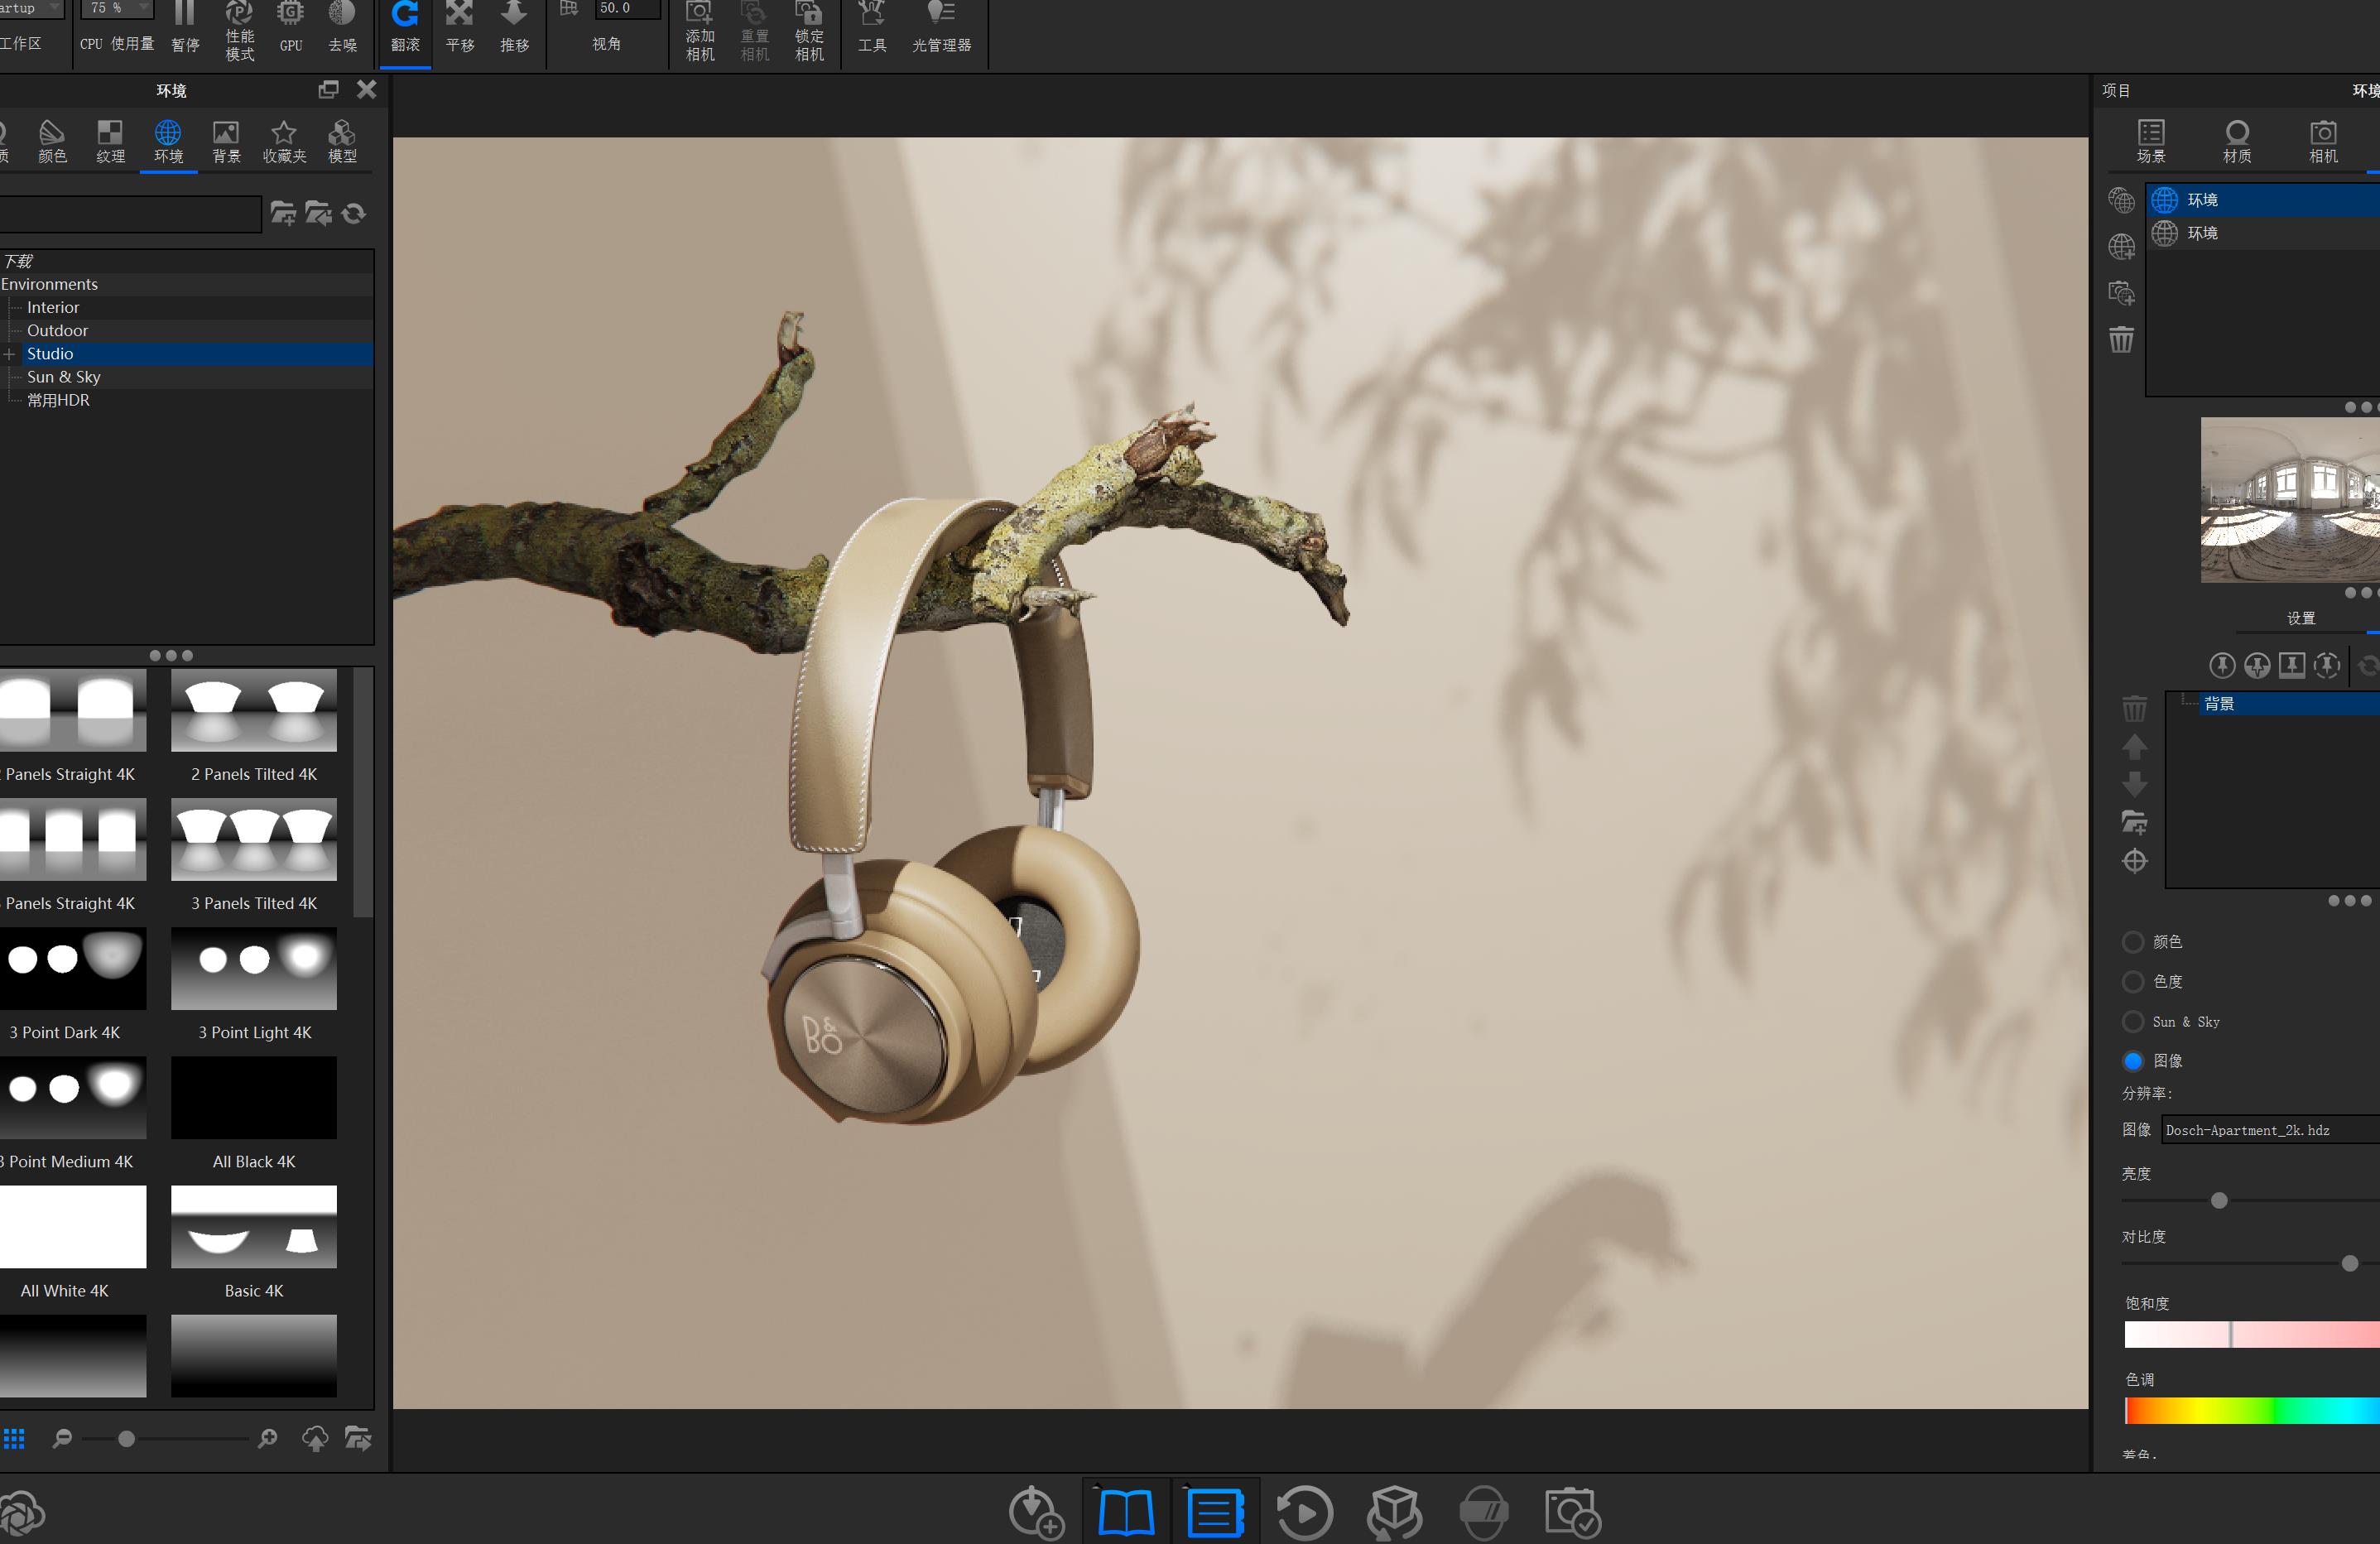Activate the 平移 pan tool

click(460, 28)
